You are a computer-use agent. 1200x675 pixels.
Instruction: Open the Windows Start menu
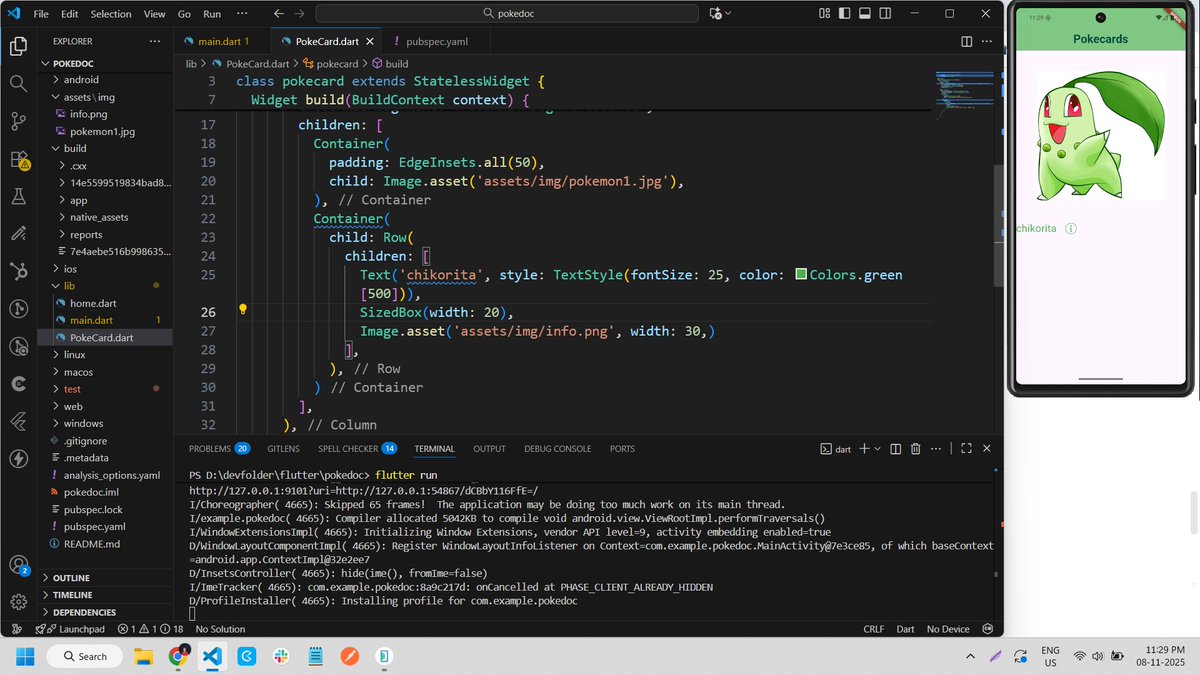coord(24,656)
